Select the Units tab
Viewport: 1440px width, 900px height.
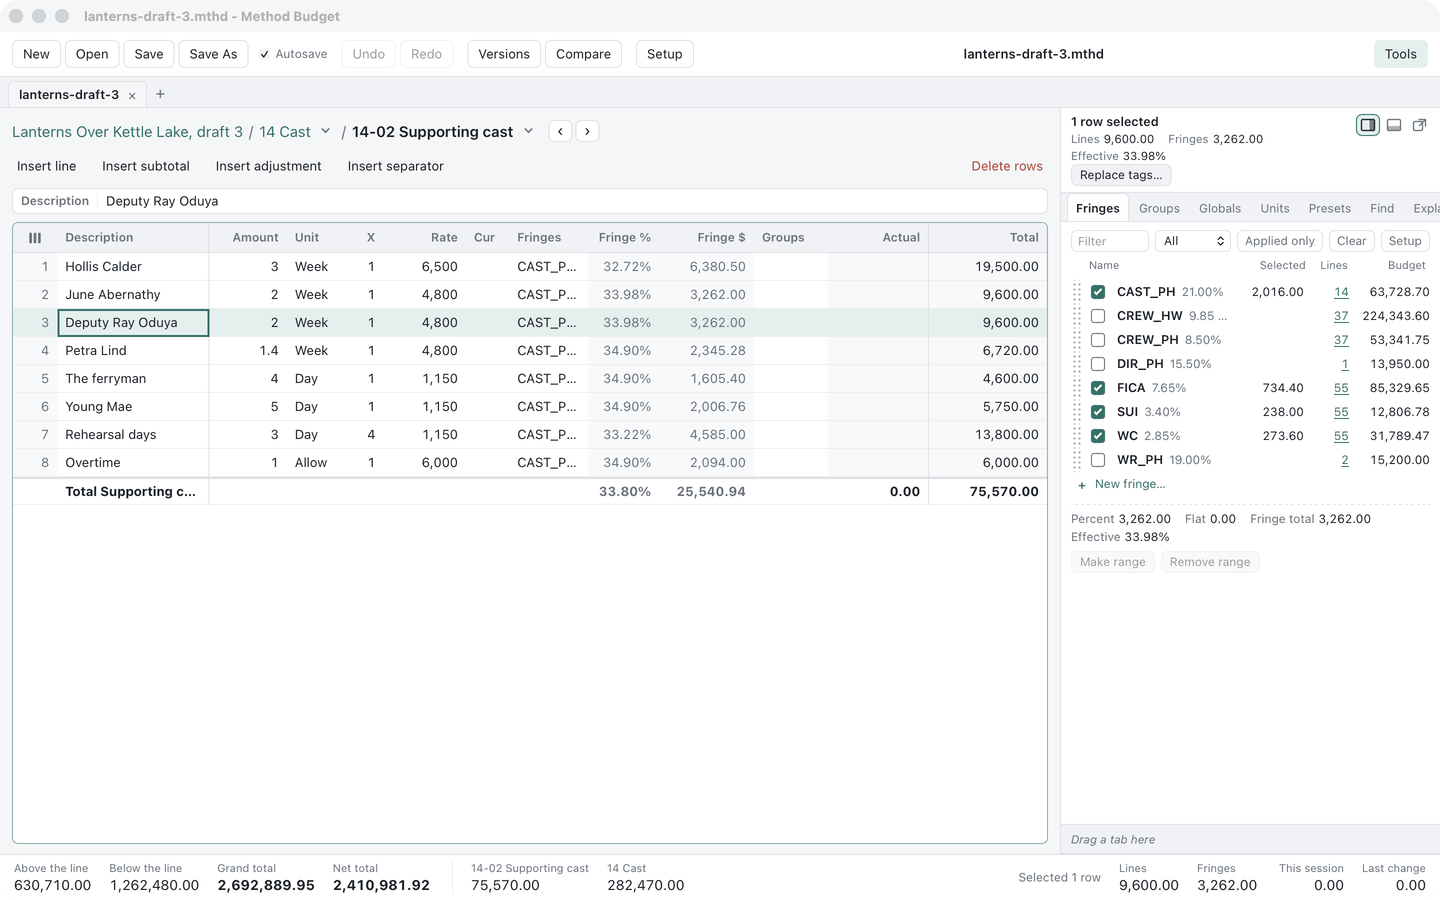tap(1275, 208)
